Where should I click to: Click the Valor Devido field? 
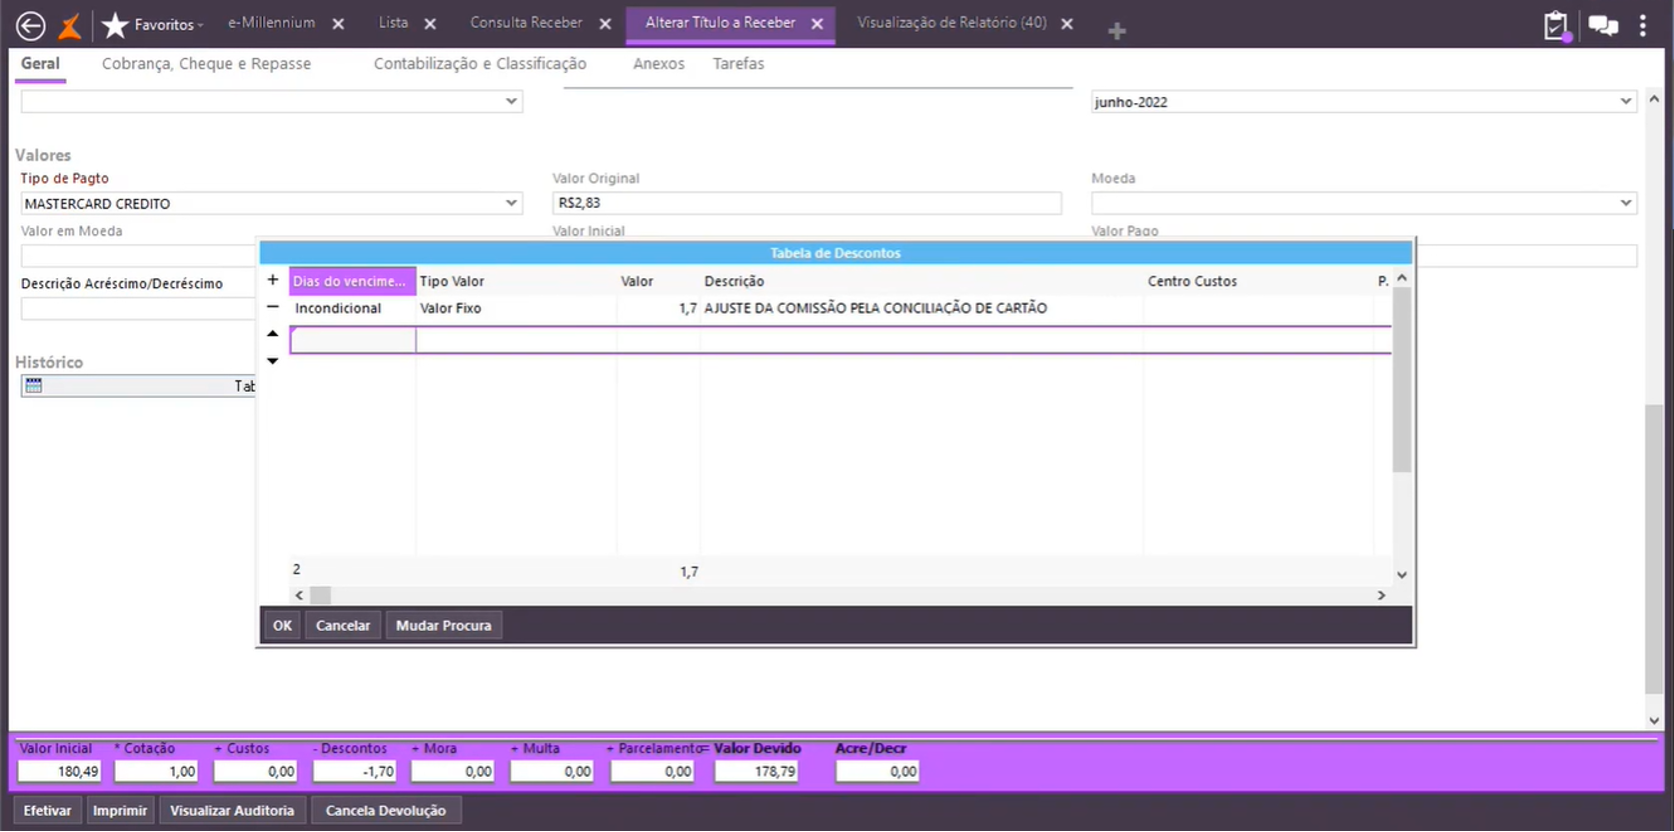756,772
